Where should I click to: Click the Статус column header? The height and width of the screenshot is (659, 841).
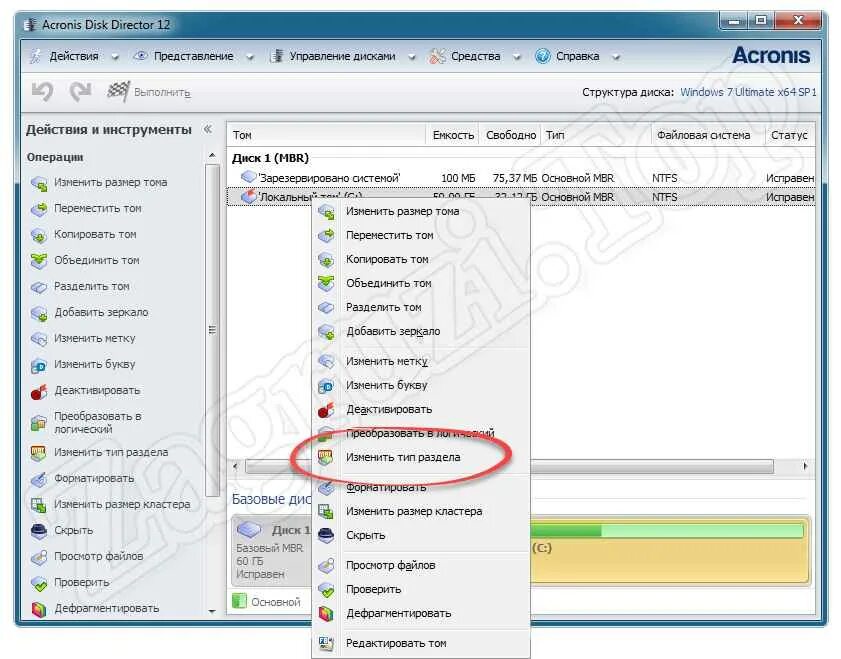(790, 135)
